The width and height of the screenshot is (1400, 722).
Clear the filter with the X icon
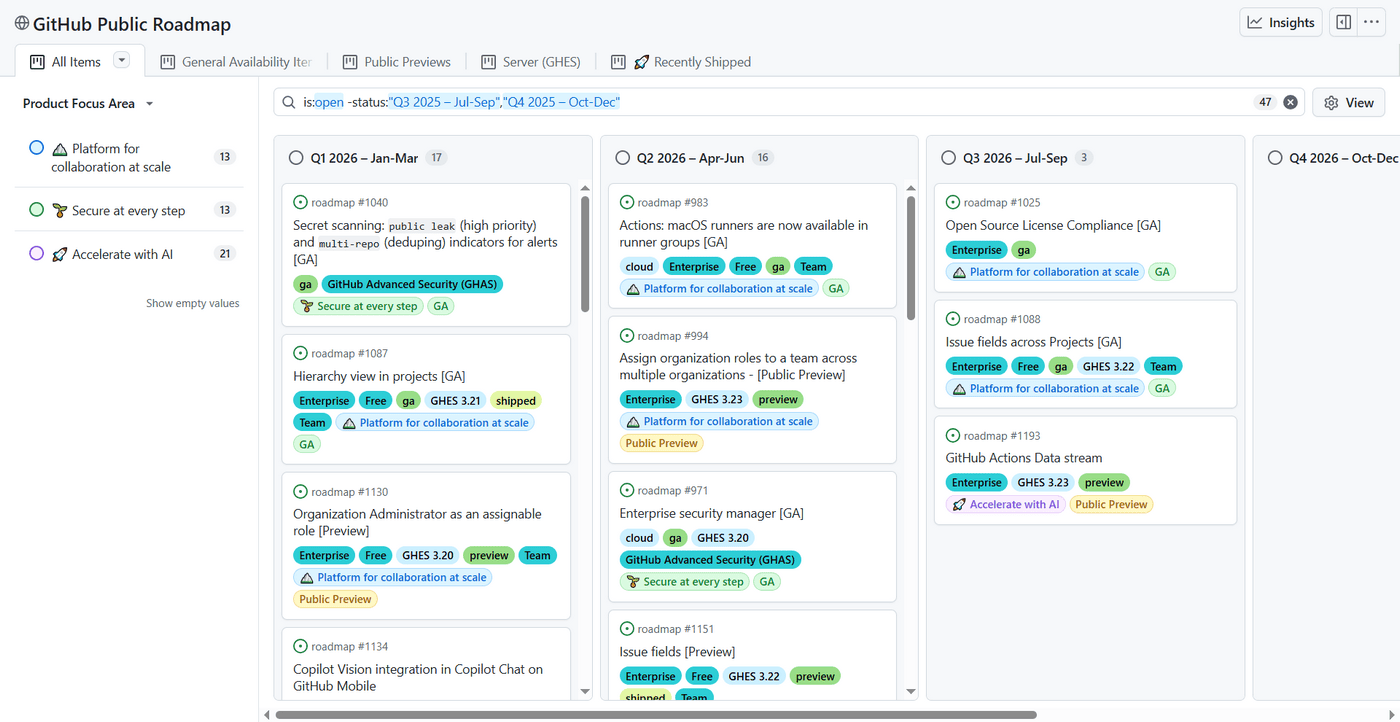[x=1291, y=102]
